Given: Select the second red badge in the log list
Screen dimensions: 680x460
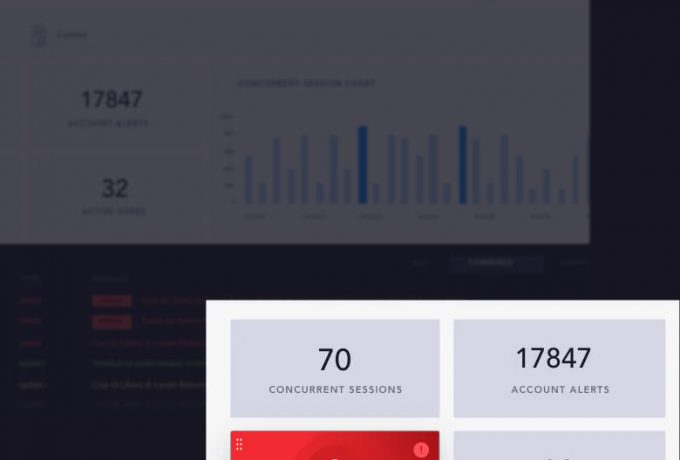Looking at the screenshot, I should click(x=111, y=322).
